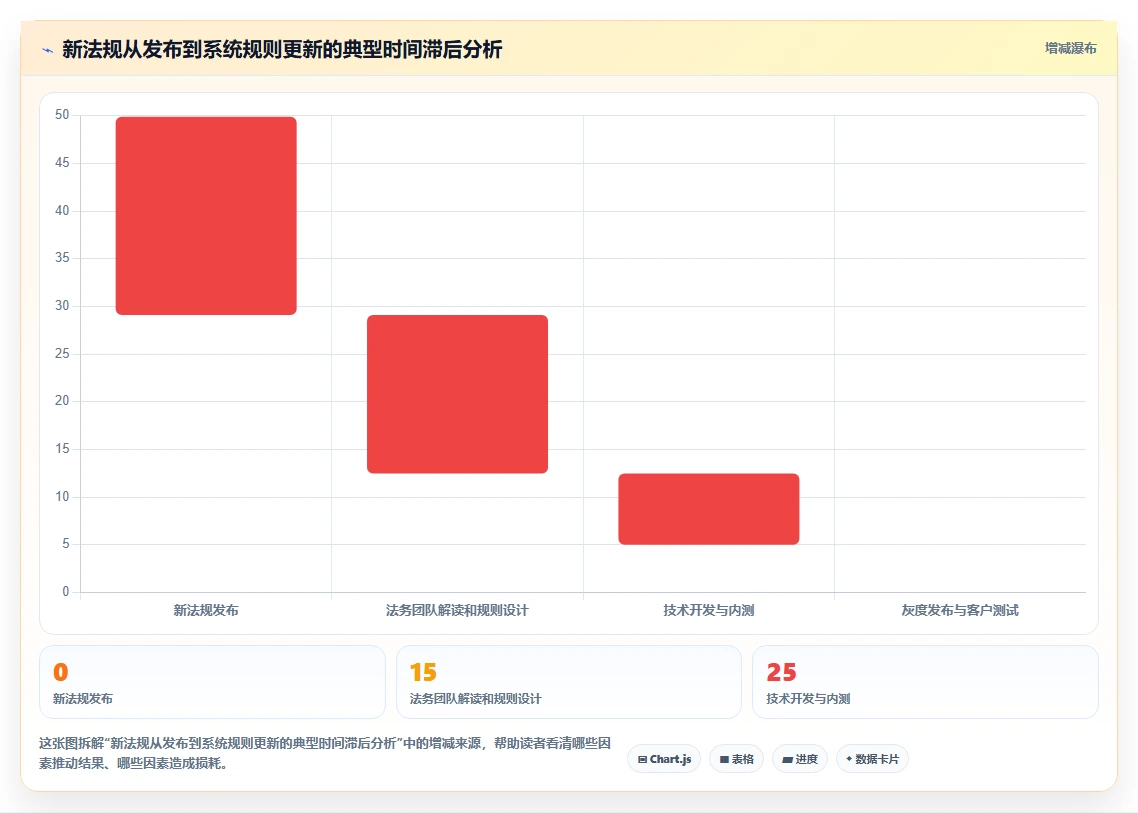1138x813 pixels.
Task: Click the red bar for 技术开发与内测
Action: click(x=708, y=509)
